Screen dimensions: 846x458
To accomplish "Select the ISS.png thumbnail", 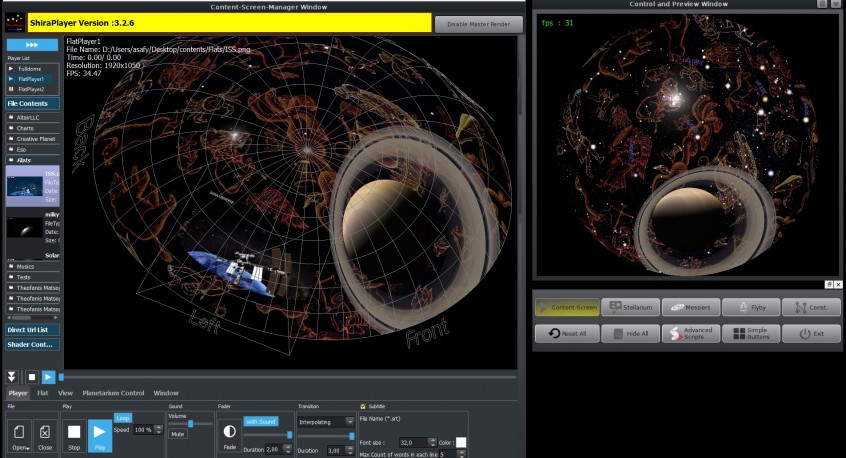I will [x=25, y=186].
